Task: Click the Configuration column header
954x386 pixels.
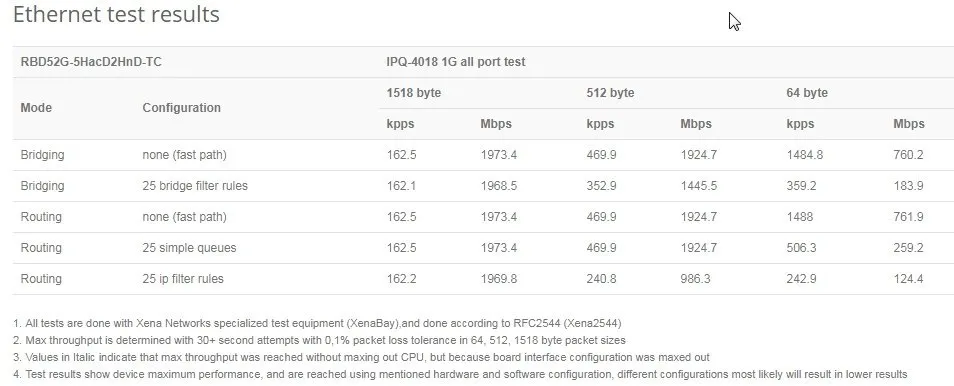Action: (x=181, y=108)
